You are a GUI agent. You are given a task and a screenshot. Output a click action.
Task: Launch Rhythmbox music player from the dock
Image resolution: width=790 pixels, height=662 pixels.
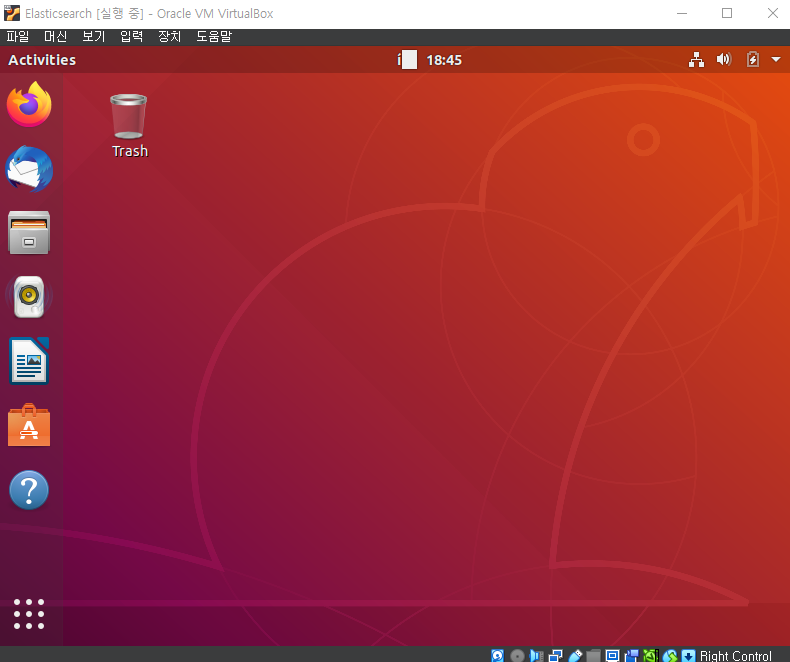click(29, 297)
